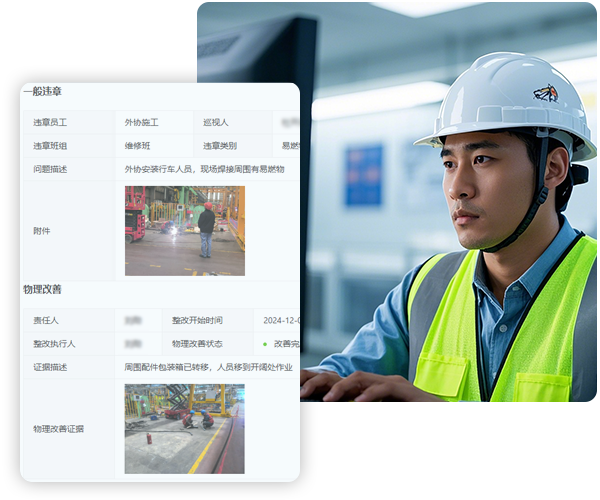Click the 证据描述 text about 周围配件包装箱
Screen dimensions: 600x500
pos(208,366)
